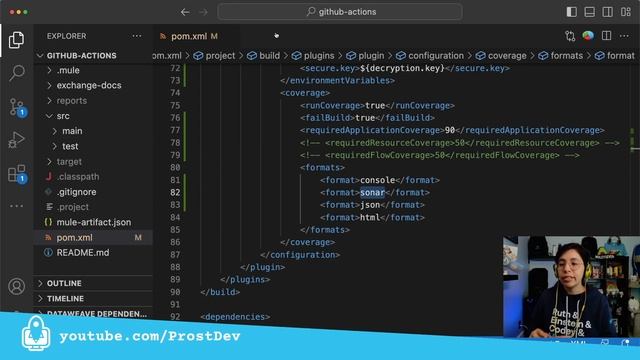Go forward using the navigation arrow
This screenshot has width=640, height=360.
tap(203, 12)
